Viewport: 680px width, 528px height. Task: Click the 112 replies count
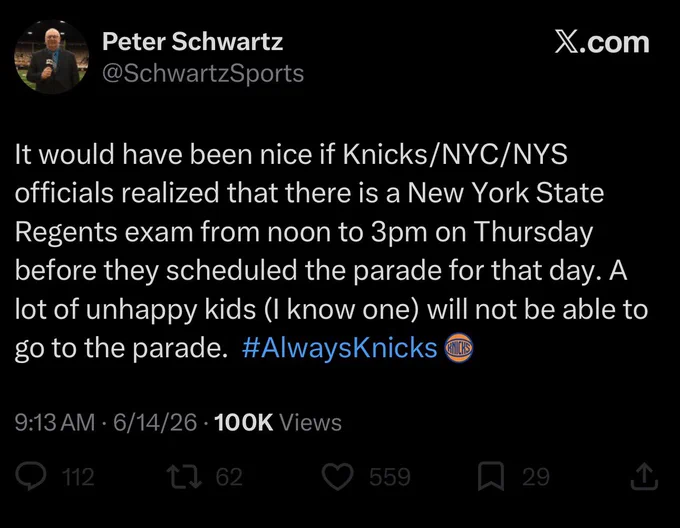click(x=78, y=477)
